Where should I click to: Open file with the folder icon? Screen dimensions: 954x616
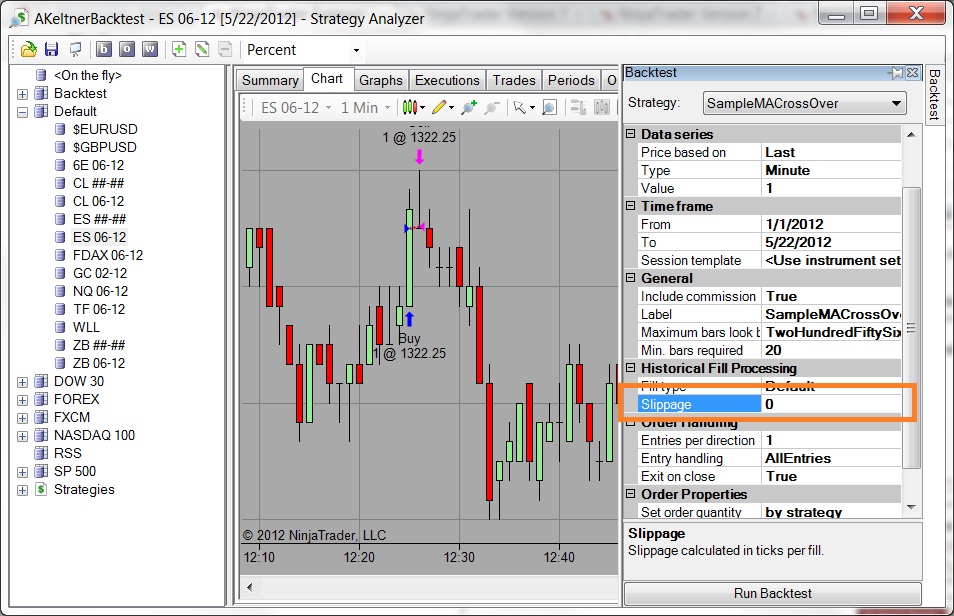[x=28, y=50]
